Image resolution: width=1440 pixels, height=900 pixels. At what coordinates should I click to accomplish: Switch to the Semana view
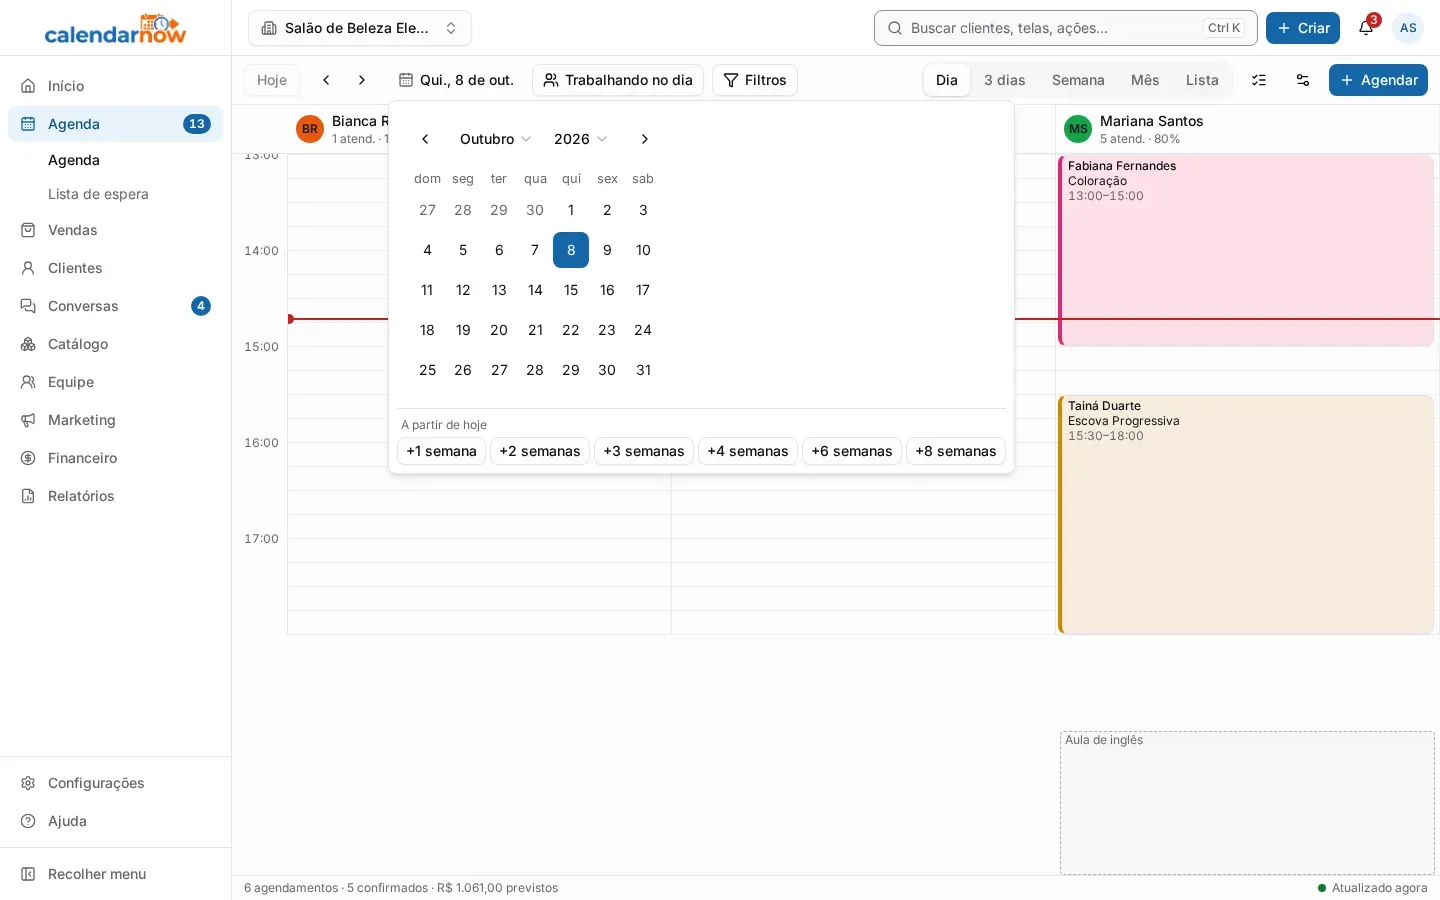click(x=1078, y=80)
